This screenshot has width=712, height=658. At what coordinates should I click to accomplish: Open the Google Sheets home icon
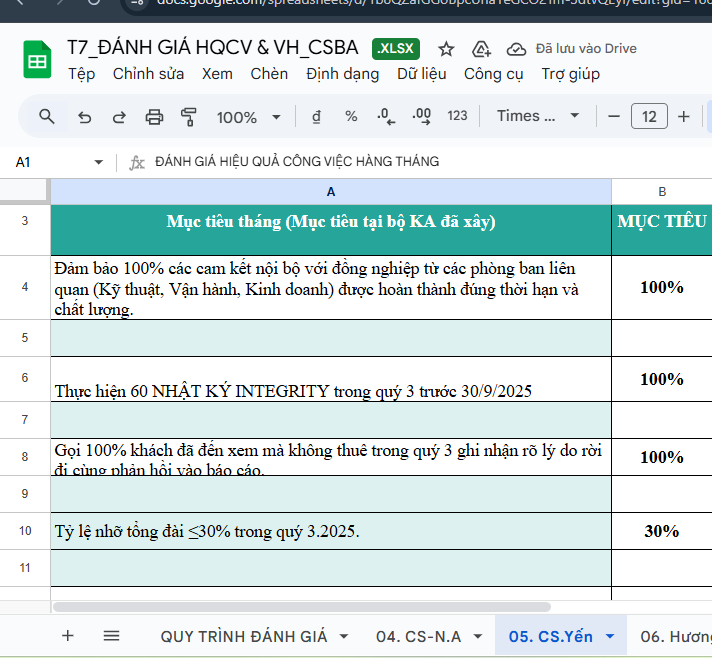pyautogui.click(x=37, y=61)
